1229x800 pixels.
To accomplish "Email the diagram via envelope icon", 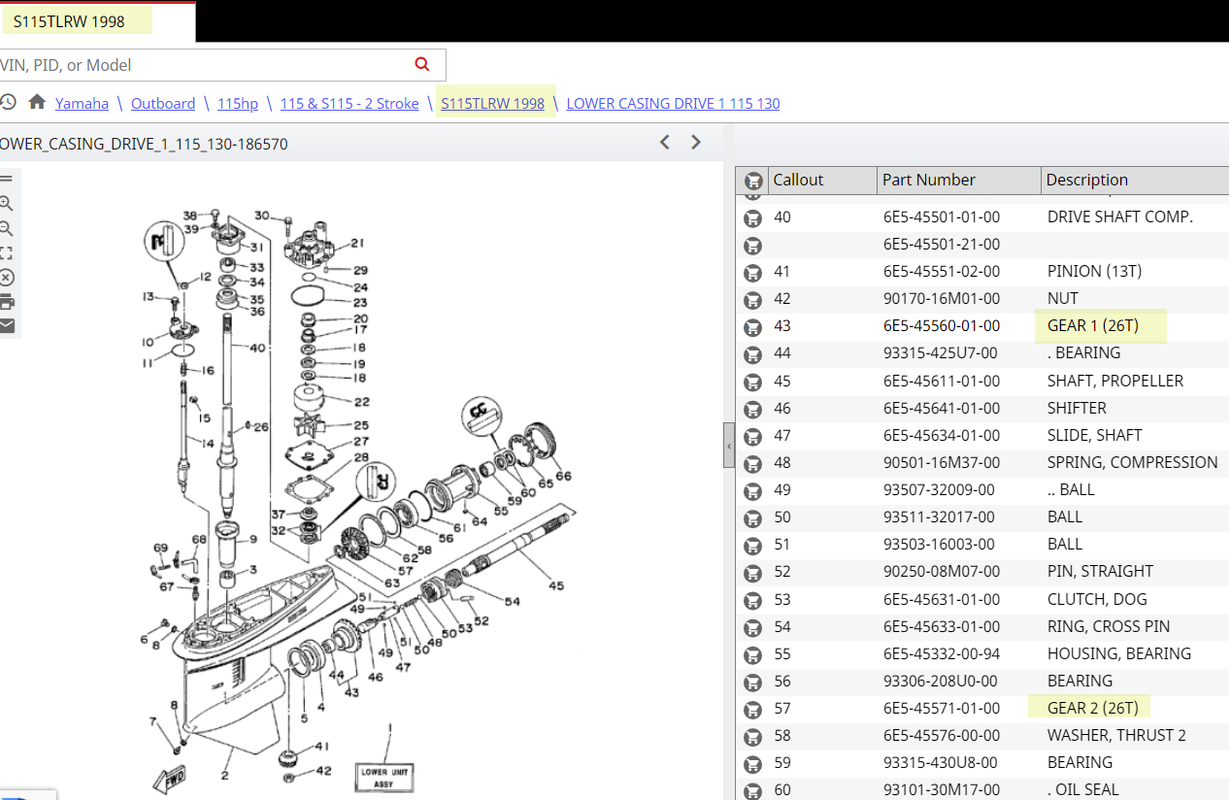I will point(6,326).
